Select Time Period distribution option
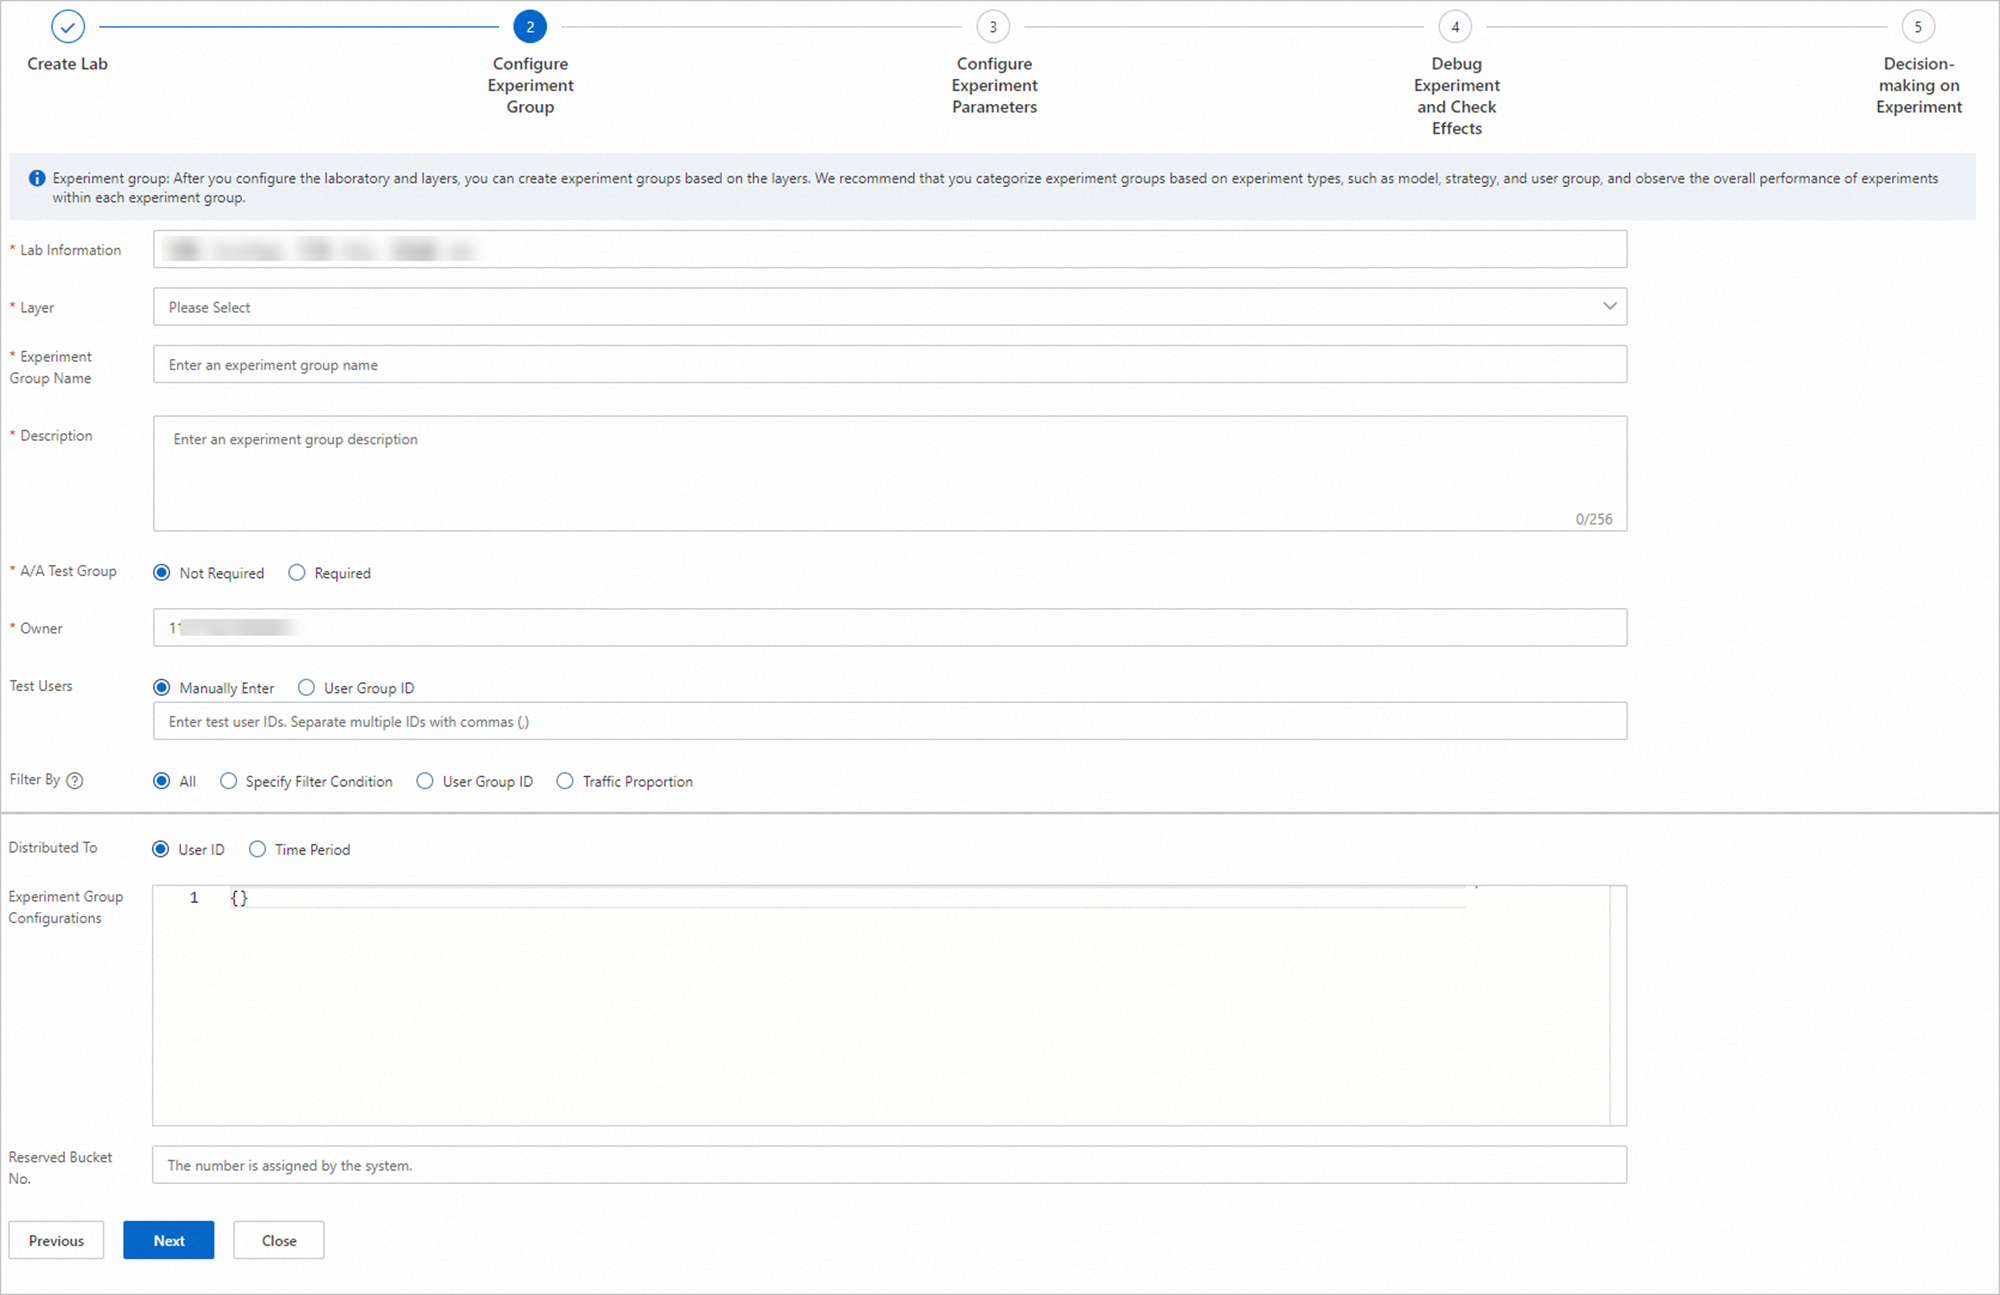Screen dimensions: 2000x1295 (x=258, y=849)
